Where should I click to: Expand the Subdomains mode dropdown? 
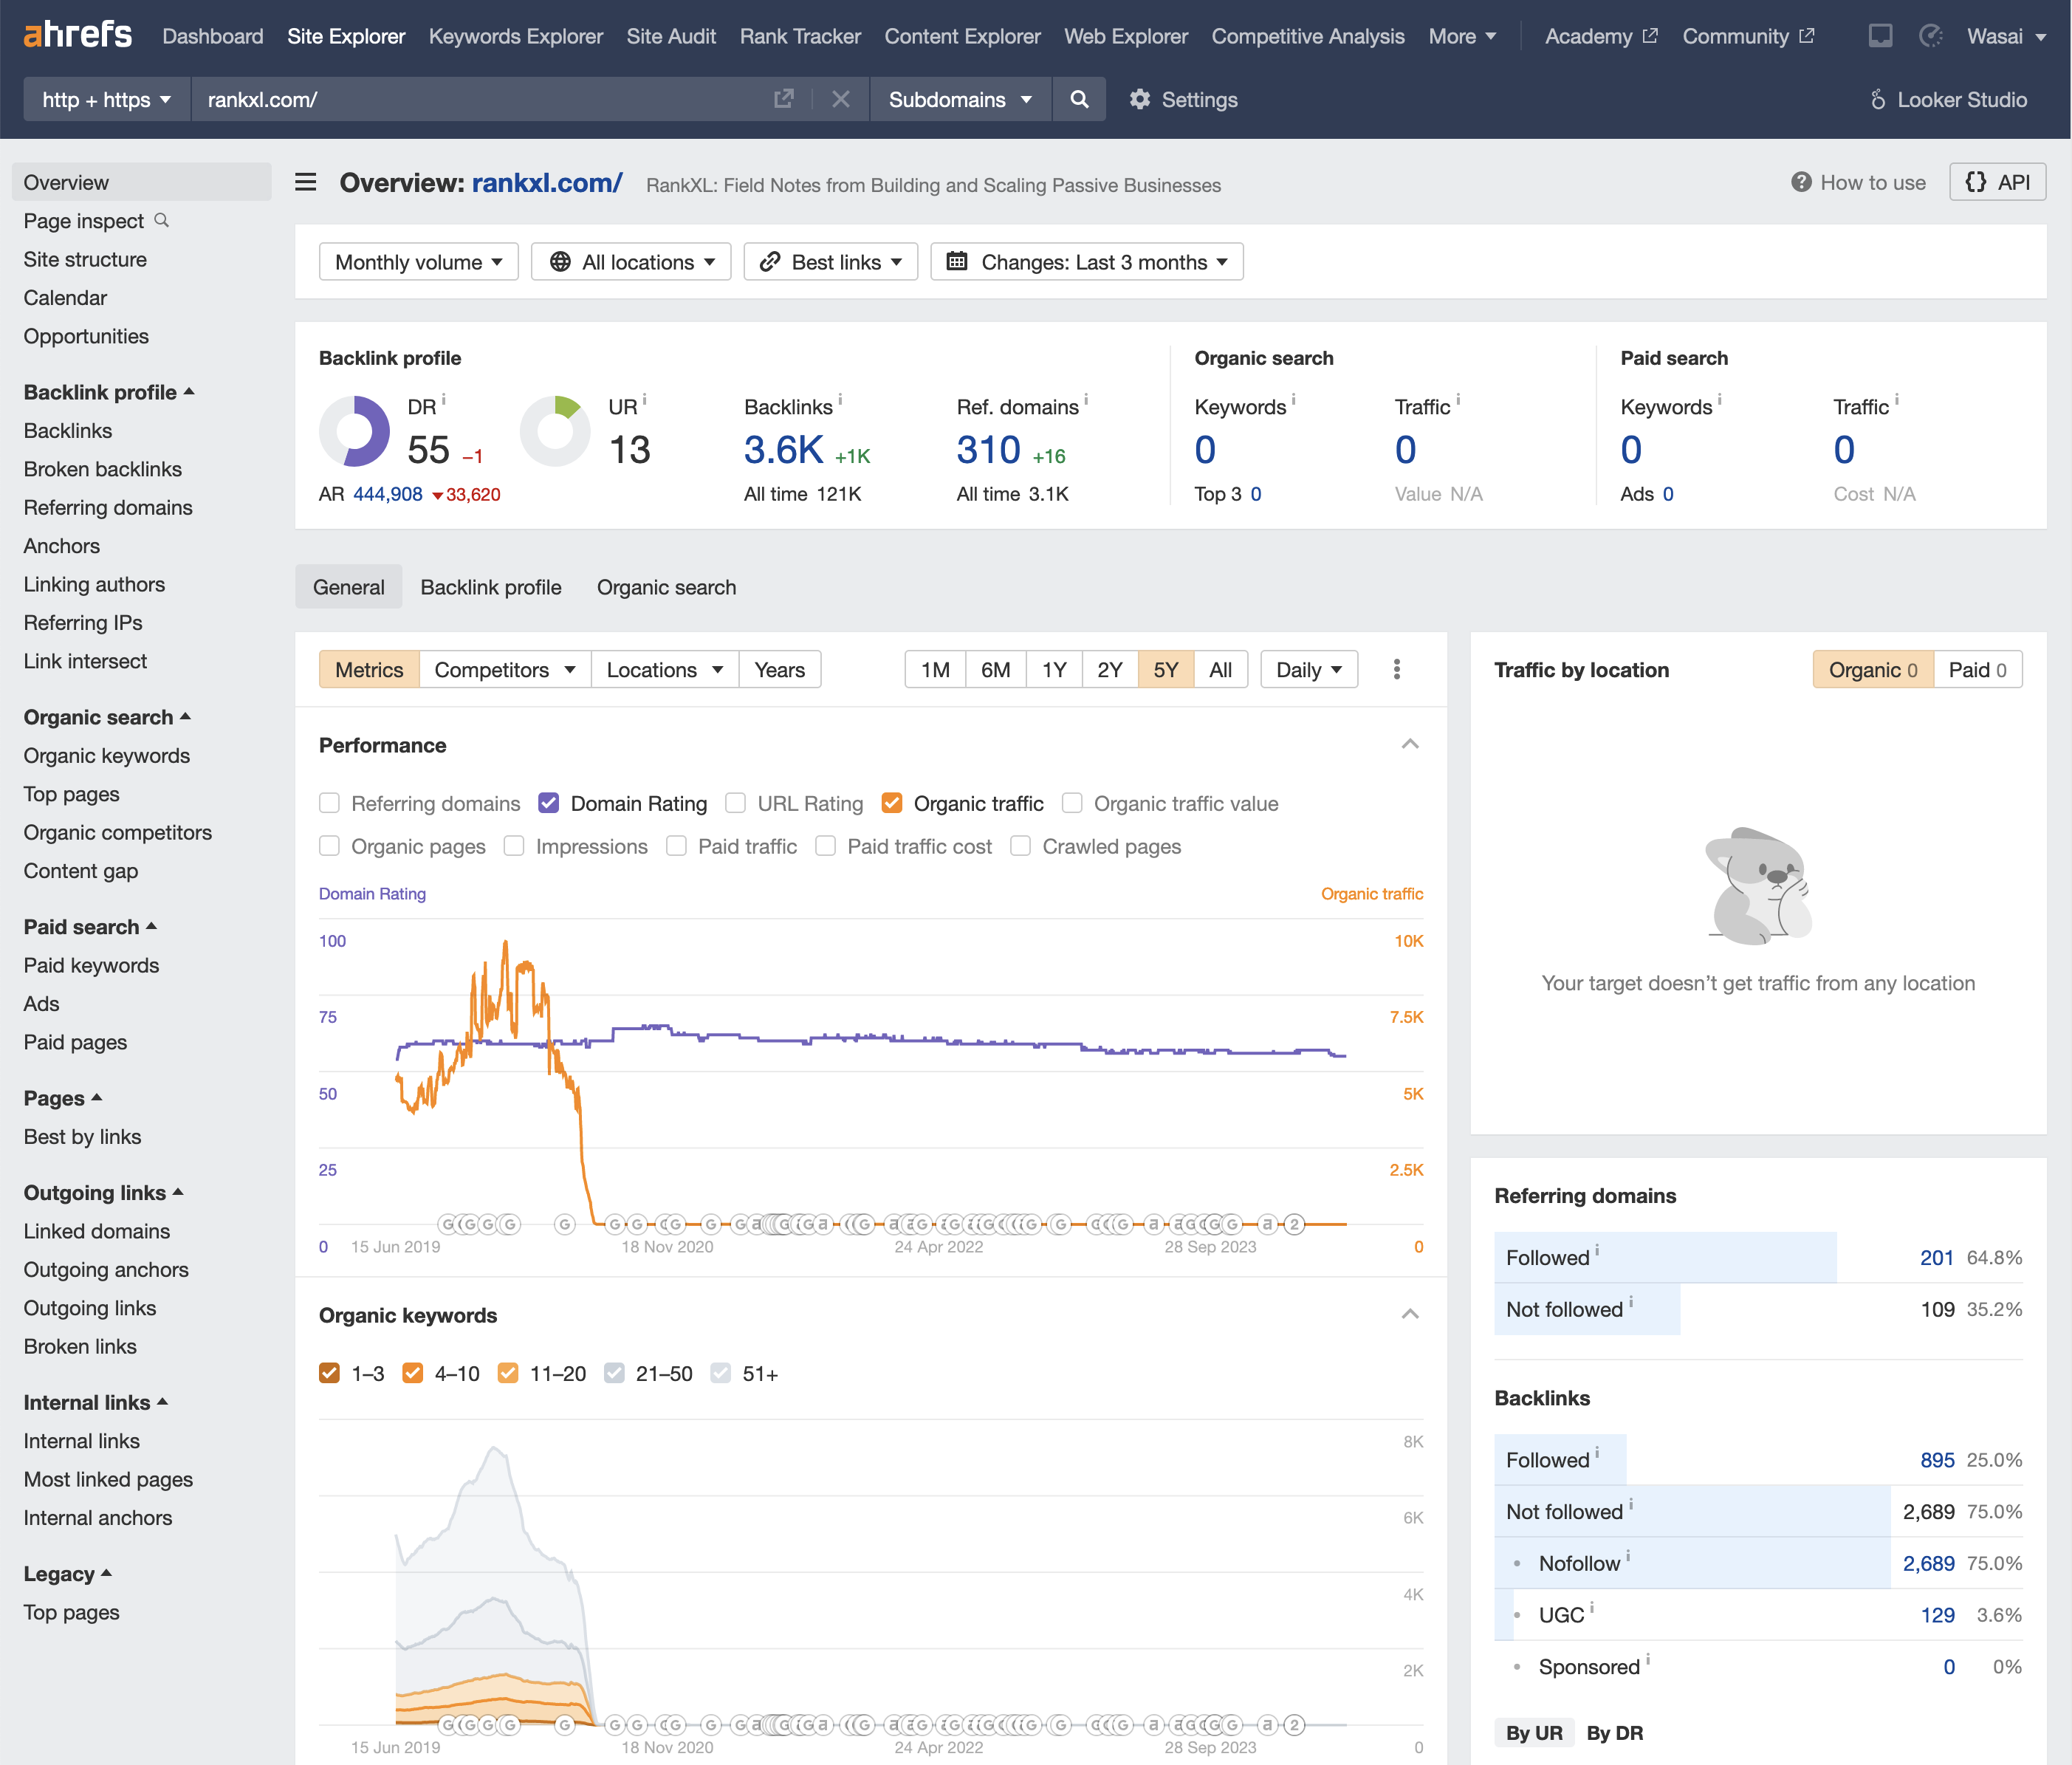[959, 99]
